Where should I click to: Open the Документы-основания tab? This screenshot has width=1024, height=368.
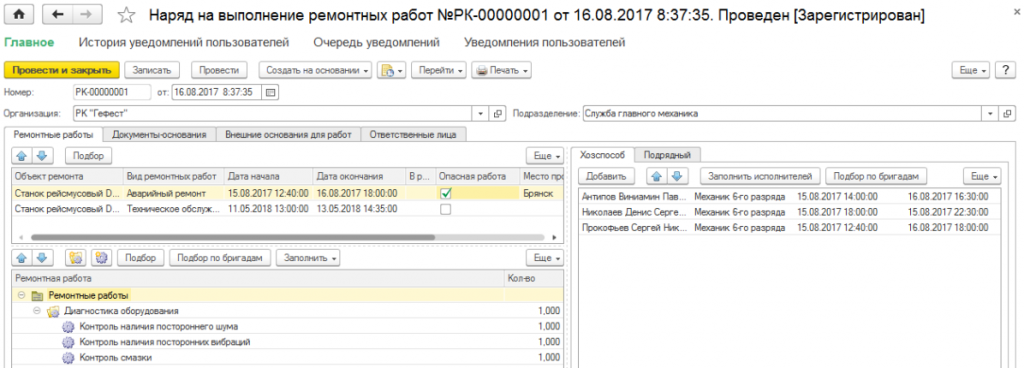(x=159, y=134)
